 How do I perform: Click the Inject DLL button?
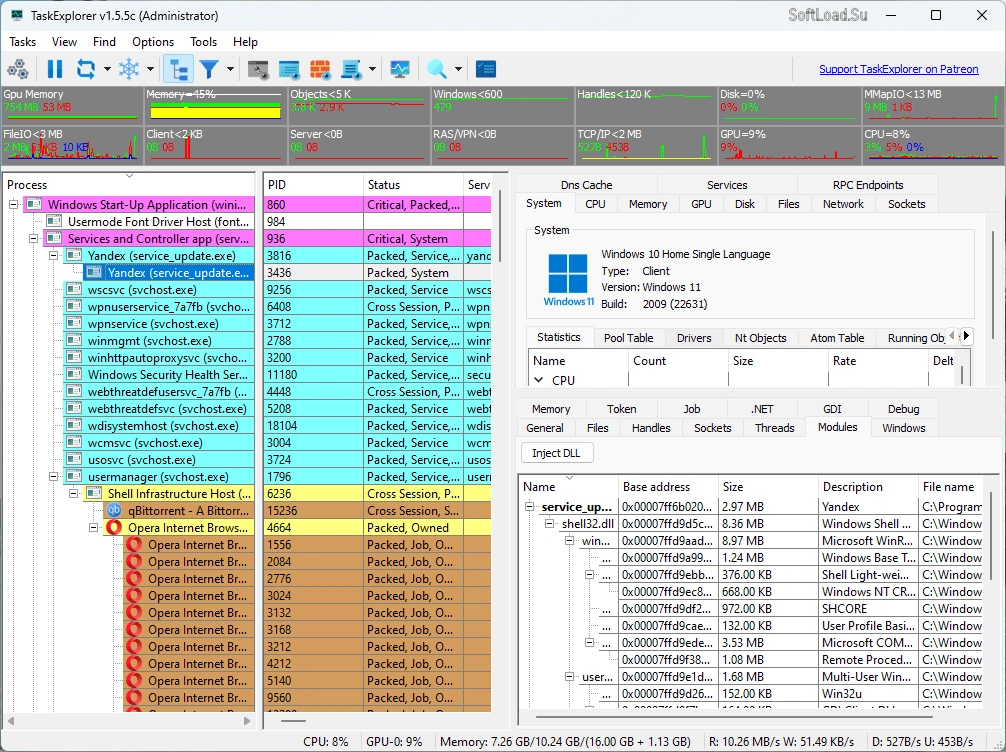tap(556, 453)
